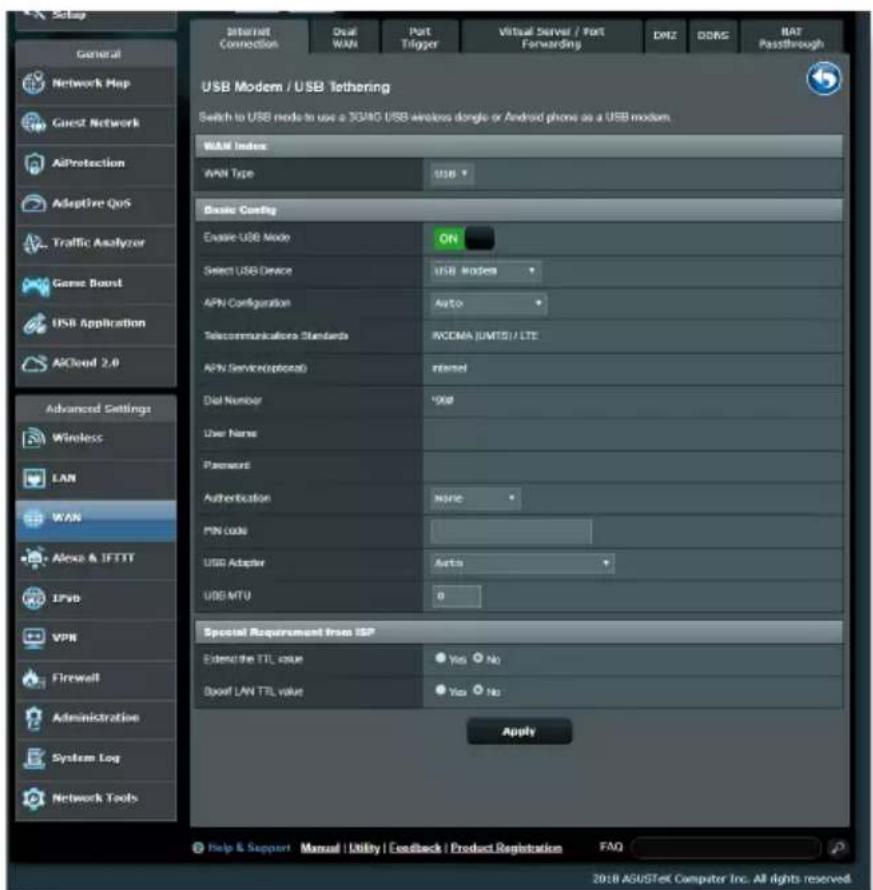Toggle the Enable USB Mode switch
The height and width of the screenshot is (890, 873).
coord(463,238)
